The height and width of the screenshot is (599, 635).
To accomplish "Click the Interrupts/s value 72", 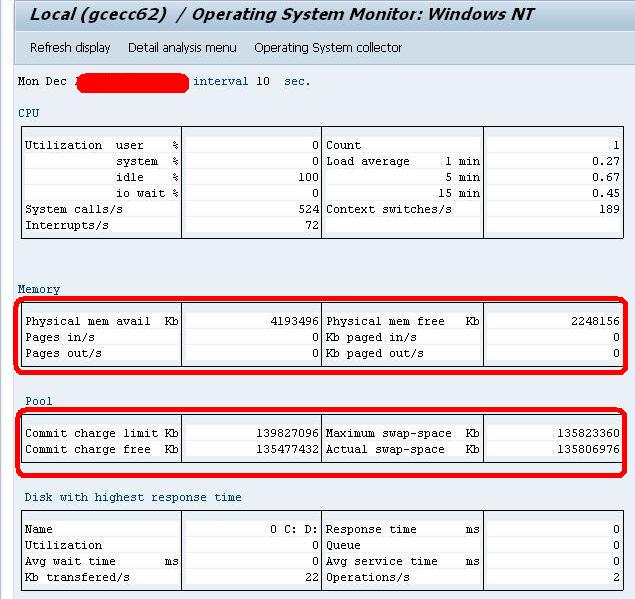I will click(312, 225).
